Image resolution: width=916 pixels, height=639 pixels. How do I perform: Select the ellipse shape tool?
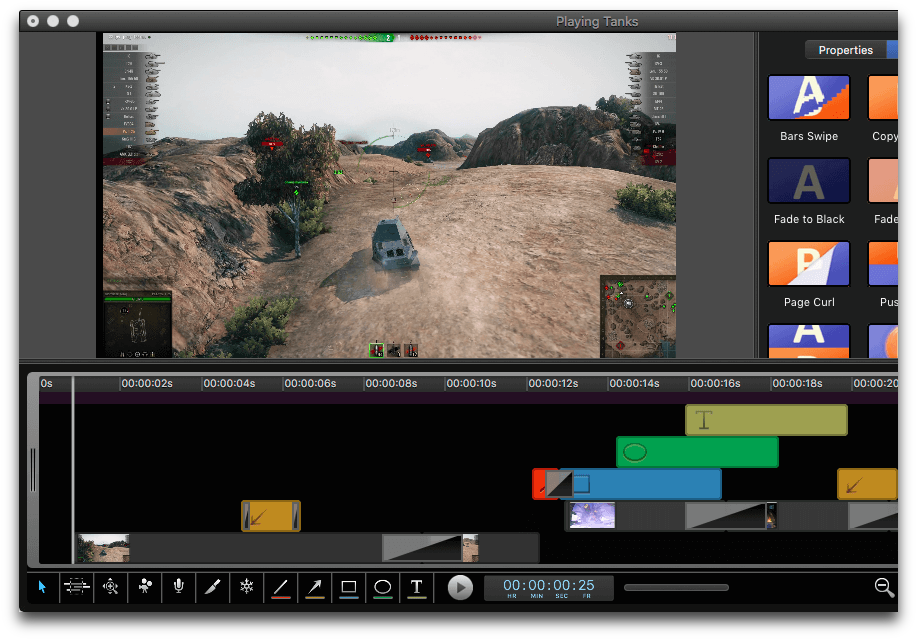383,586
